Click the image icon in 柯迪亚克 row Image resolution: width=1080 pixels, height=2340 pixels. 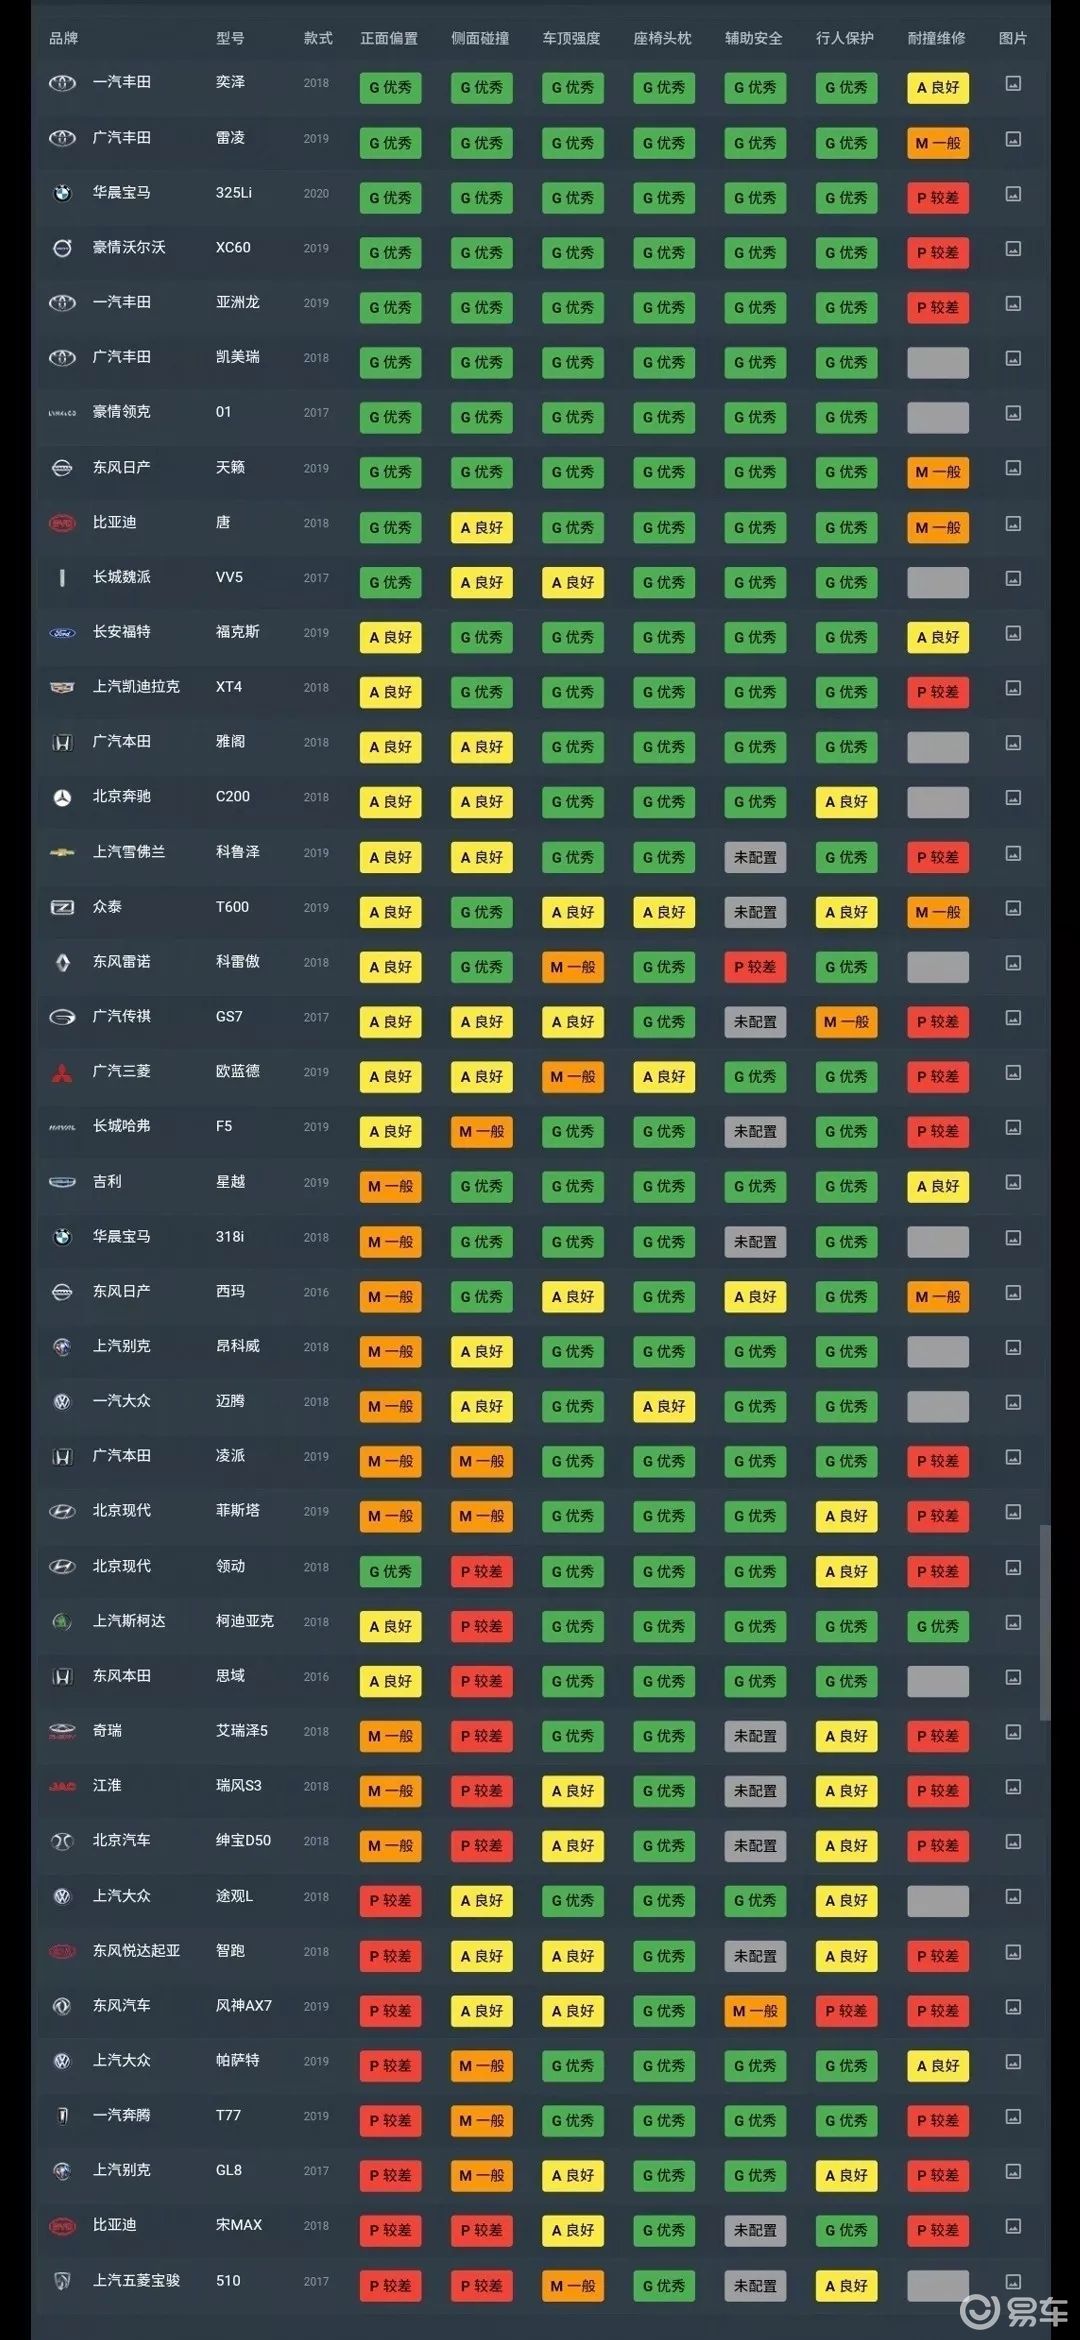click(x=1012, y=1622)
